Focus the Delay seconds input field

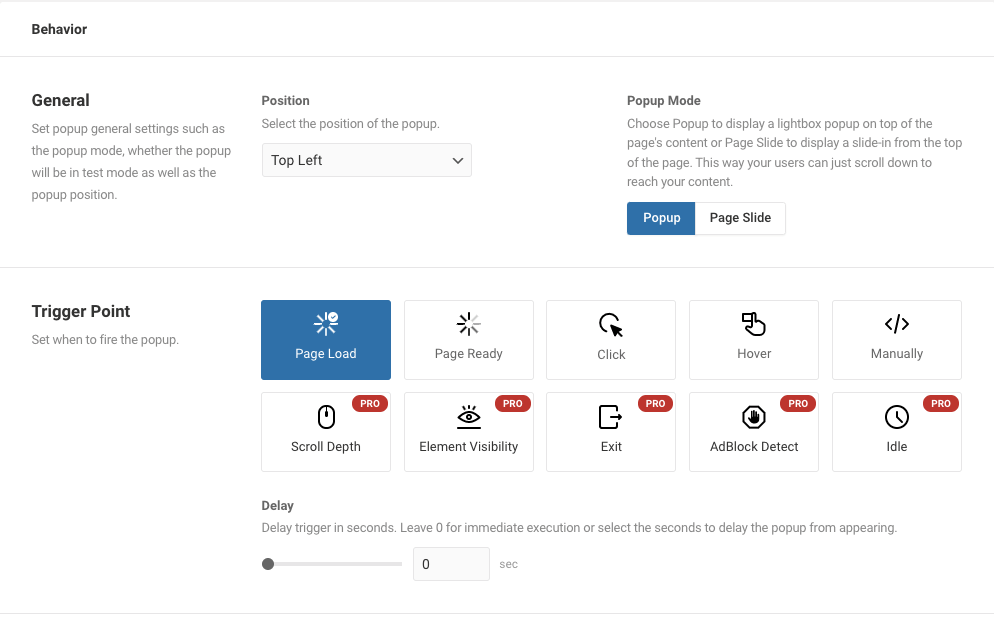click(x=451, y=563)
